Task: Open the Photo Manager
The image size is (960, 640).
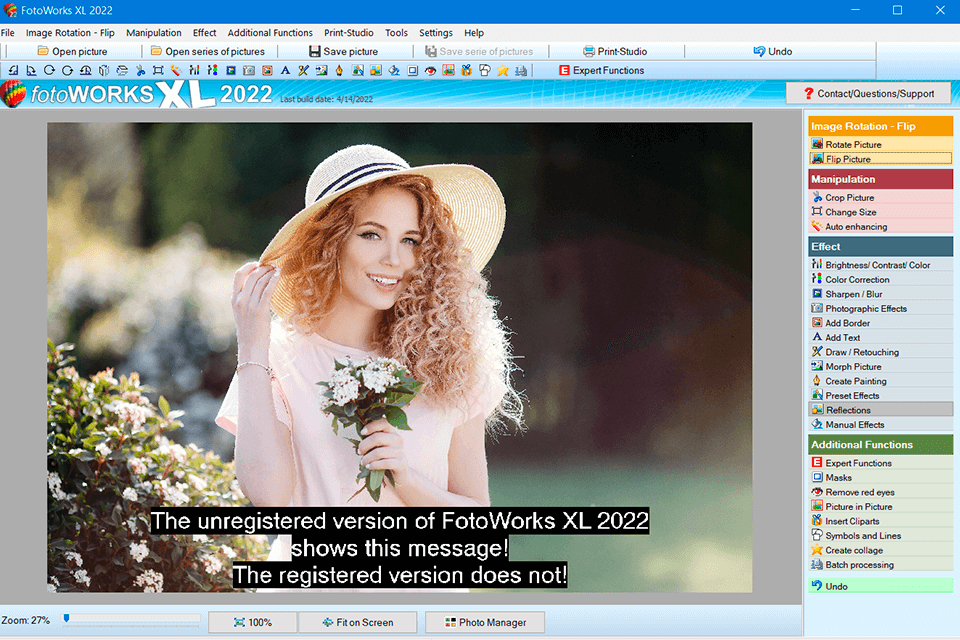Action: click(x=485, y=622)
